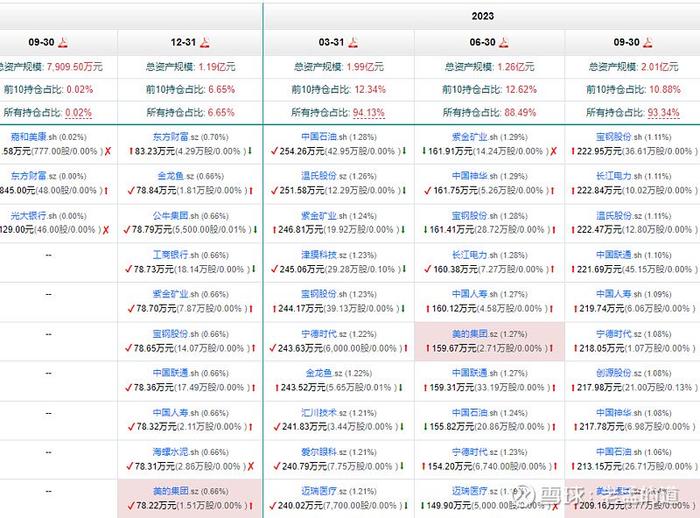Viewport: 700px width, 518px height.
Task: Open 金龙鱼 link in the 03-31 column
Action: pyautogui.click(x=319, y=373)
